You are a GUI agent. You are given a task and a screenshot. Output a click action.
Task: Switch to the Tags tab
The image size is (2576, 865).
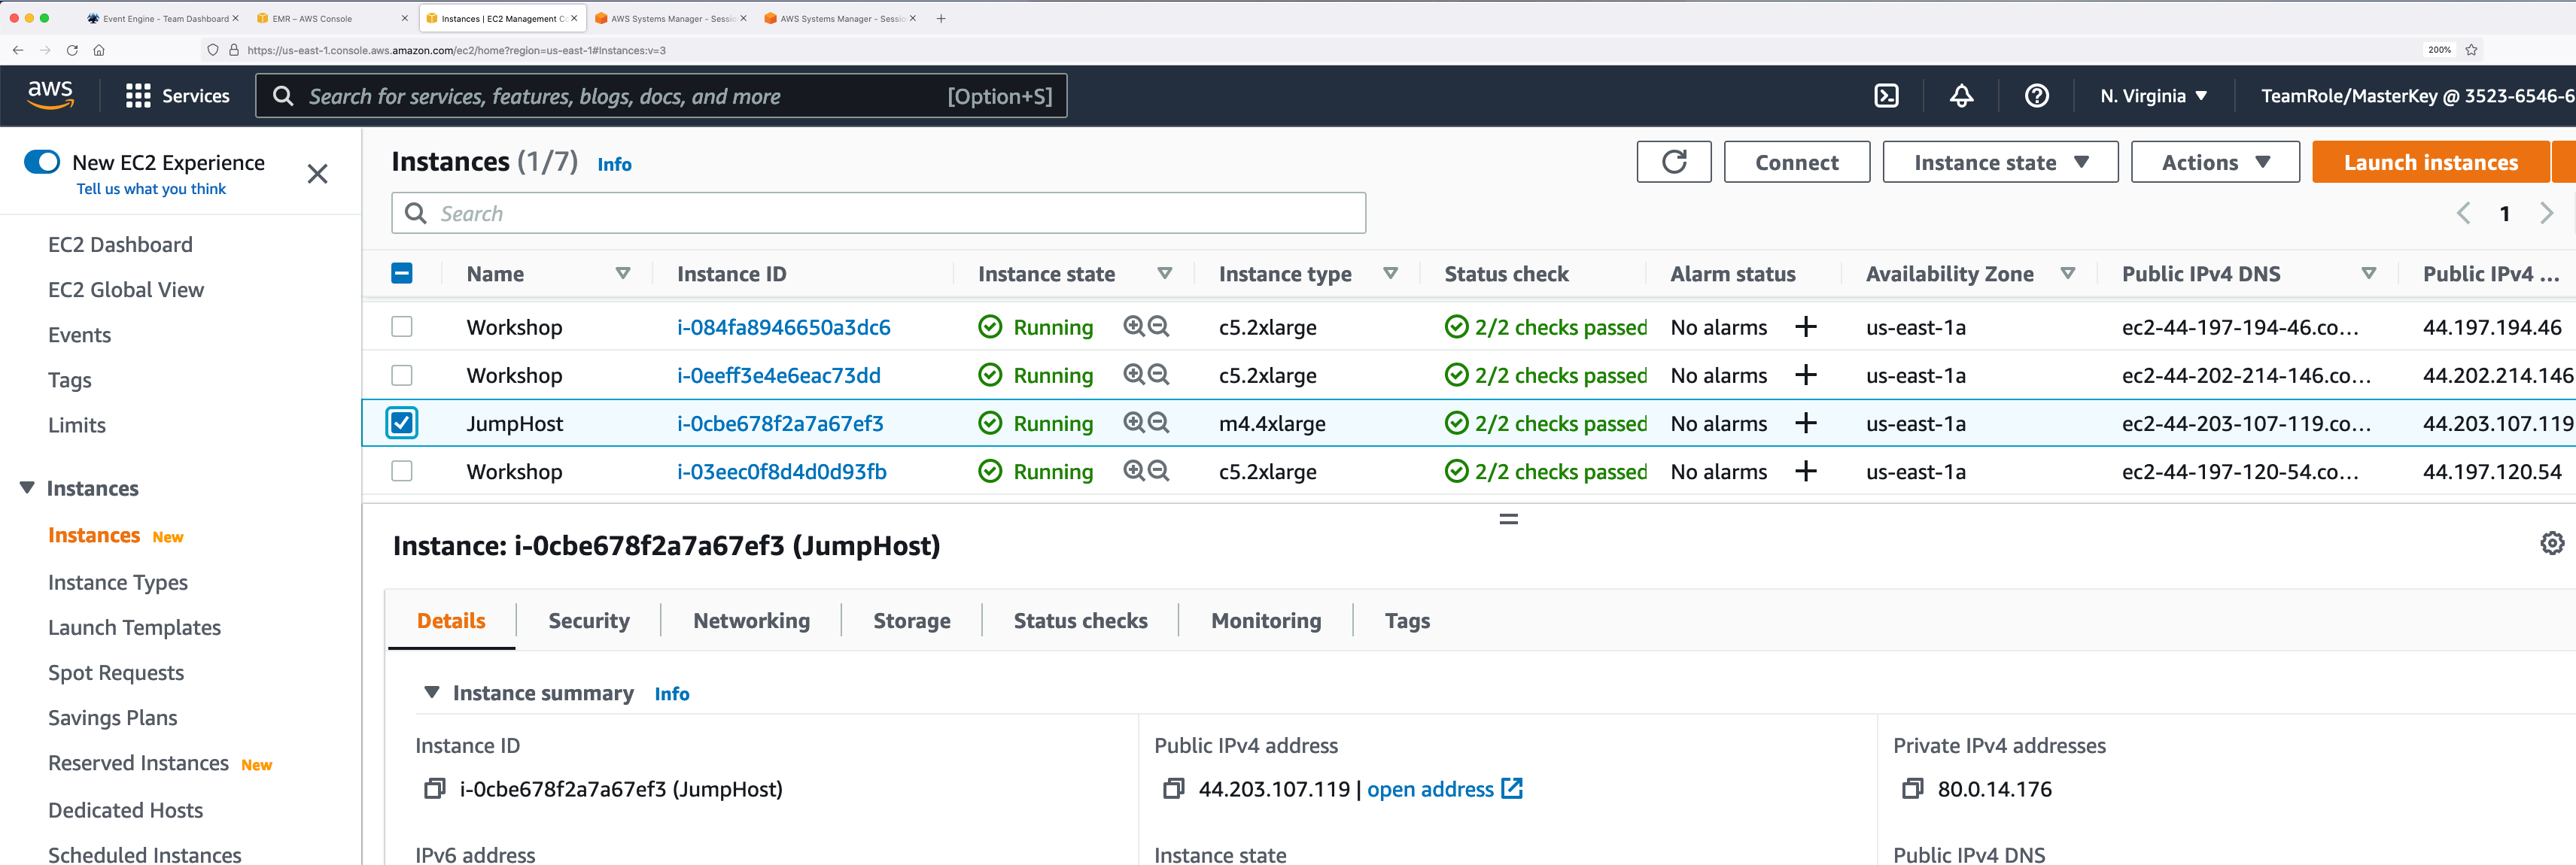1407,621
